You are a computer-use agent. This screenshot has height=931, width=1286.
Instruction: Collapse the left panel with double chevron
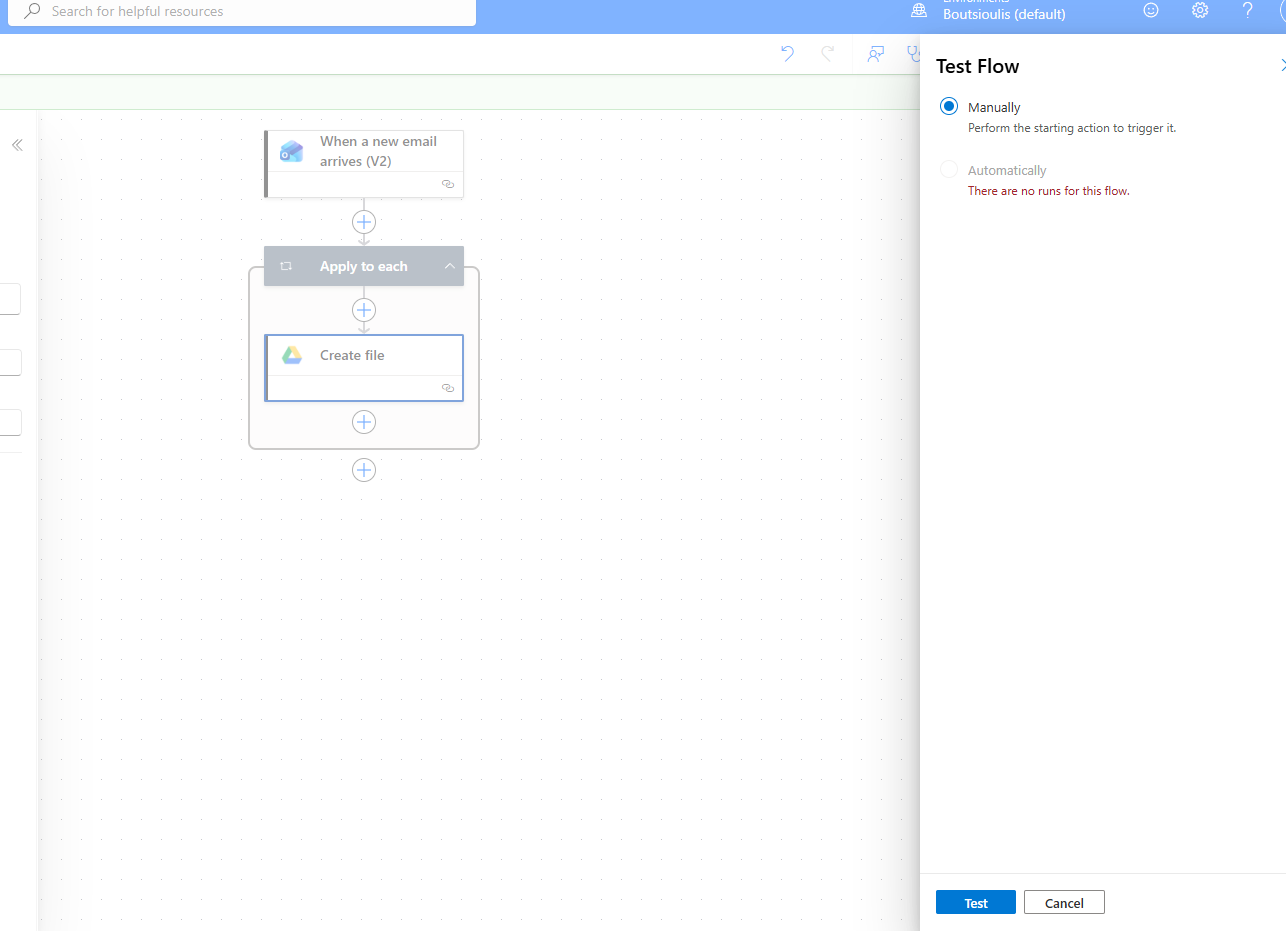pyautogui.click(x=17, y=145)
